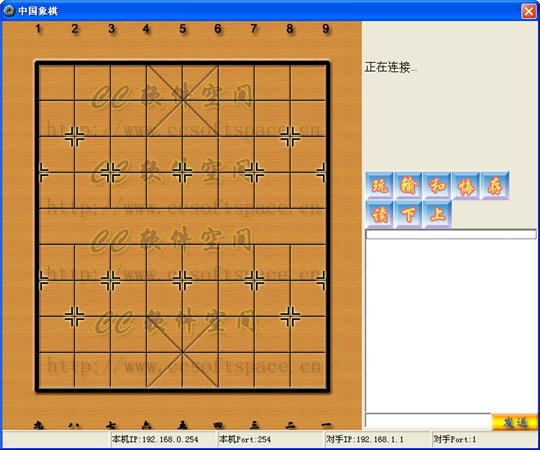
Task: Click status bar entry 本机Port:254
Action: 245,439
